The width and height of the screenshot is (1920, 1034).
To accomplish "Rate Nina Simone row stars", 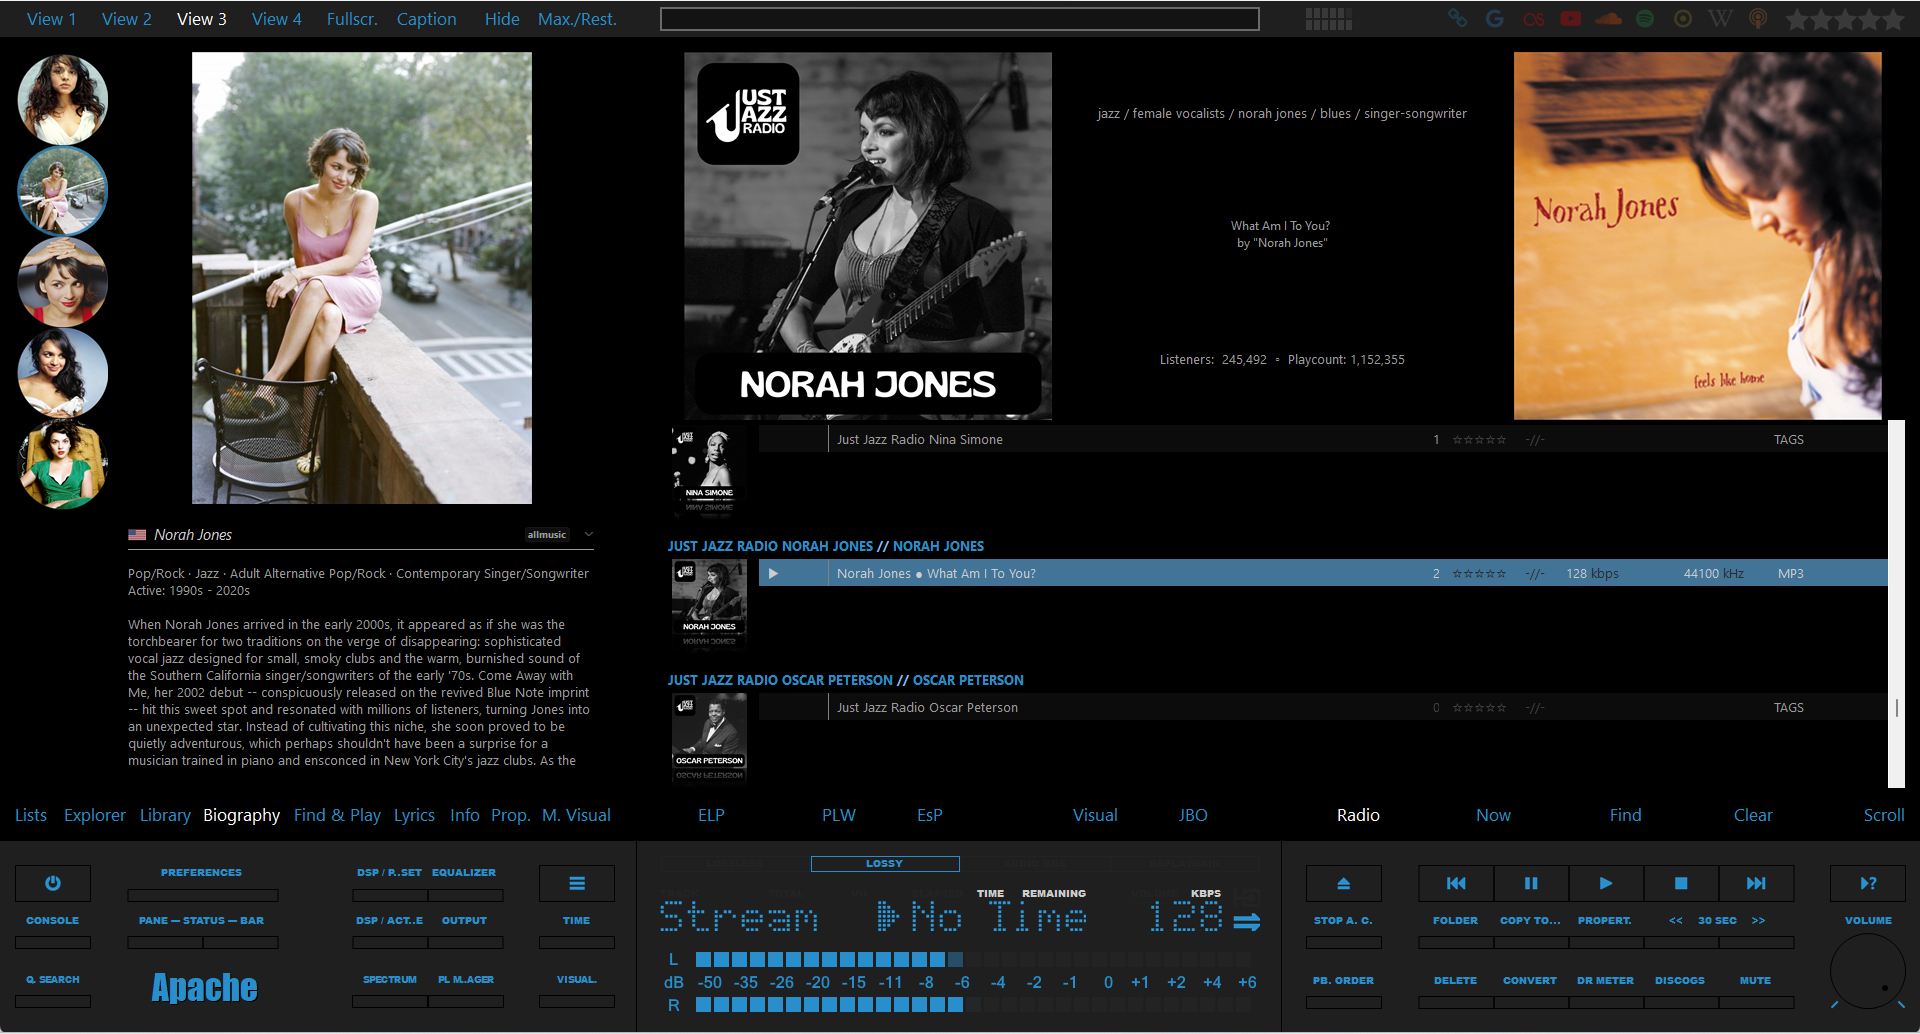I will click(1479, 440).
